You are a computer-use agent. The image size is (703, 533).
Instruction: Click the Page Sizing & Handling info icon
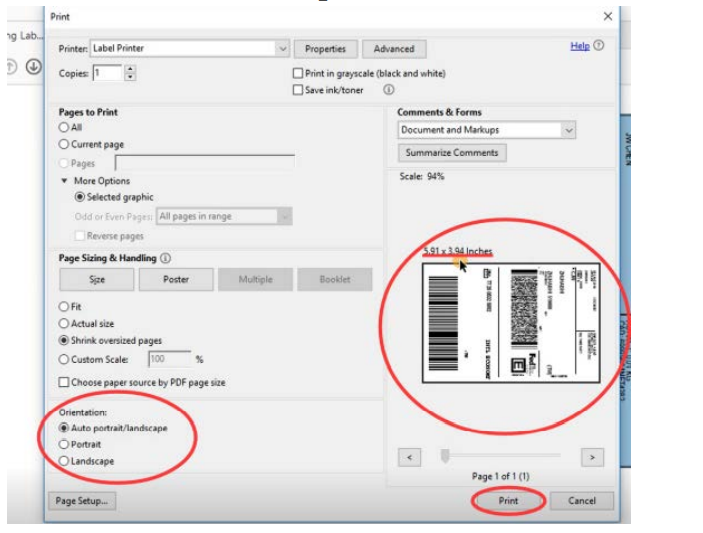(165, 258)
